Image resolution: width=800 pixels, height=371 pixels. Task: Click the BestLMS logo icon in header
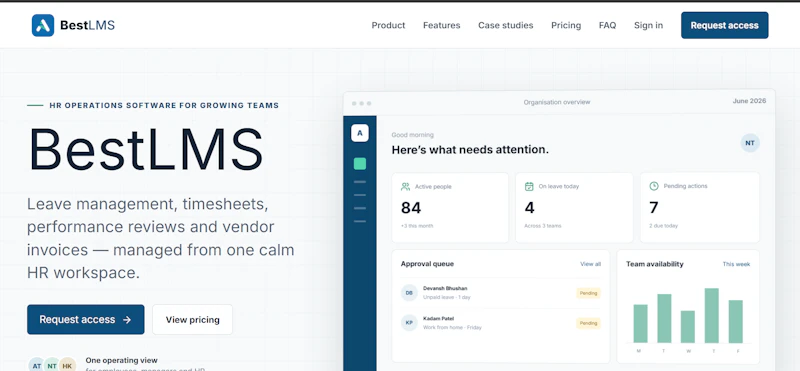tap(43, 25)
